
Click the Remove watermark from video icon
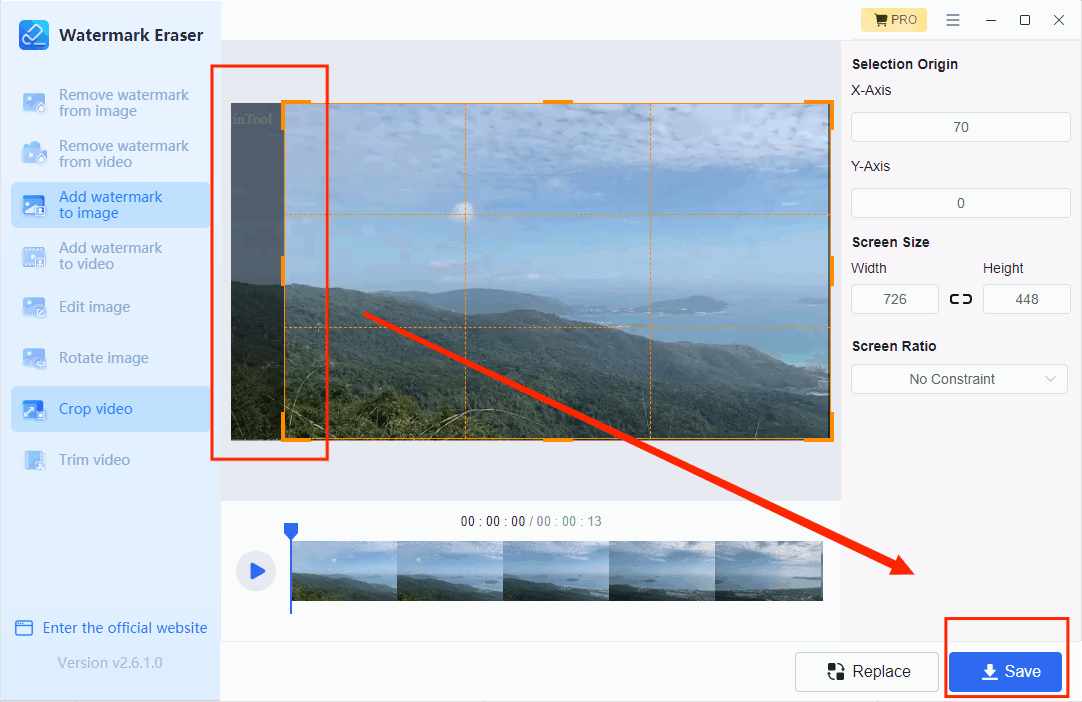[x=35, y=154]
